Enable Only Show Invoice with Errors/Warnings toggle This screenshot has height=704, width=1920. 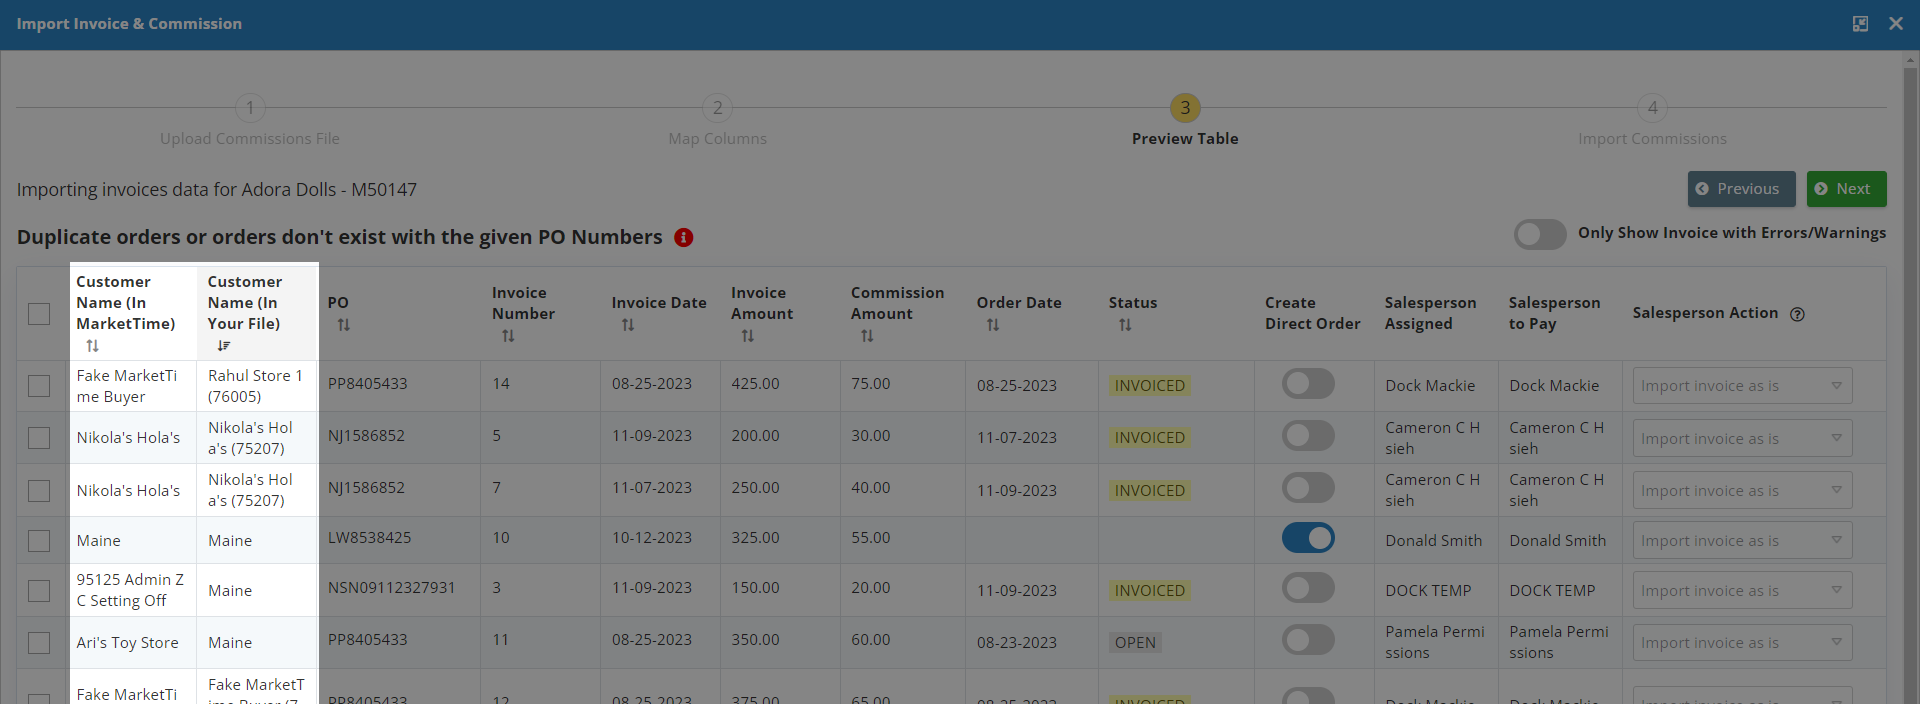[x=1539, y=234]
